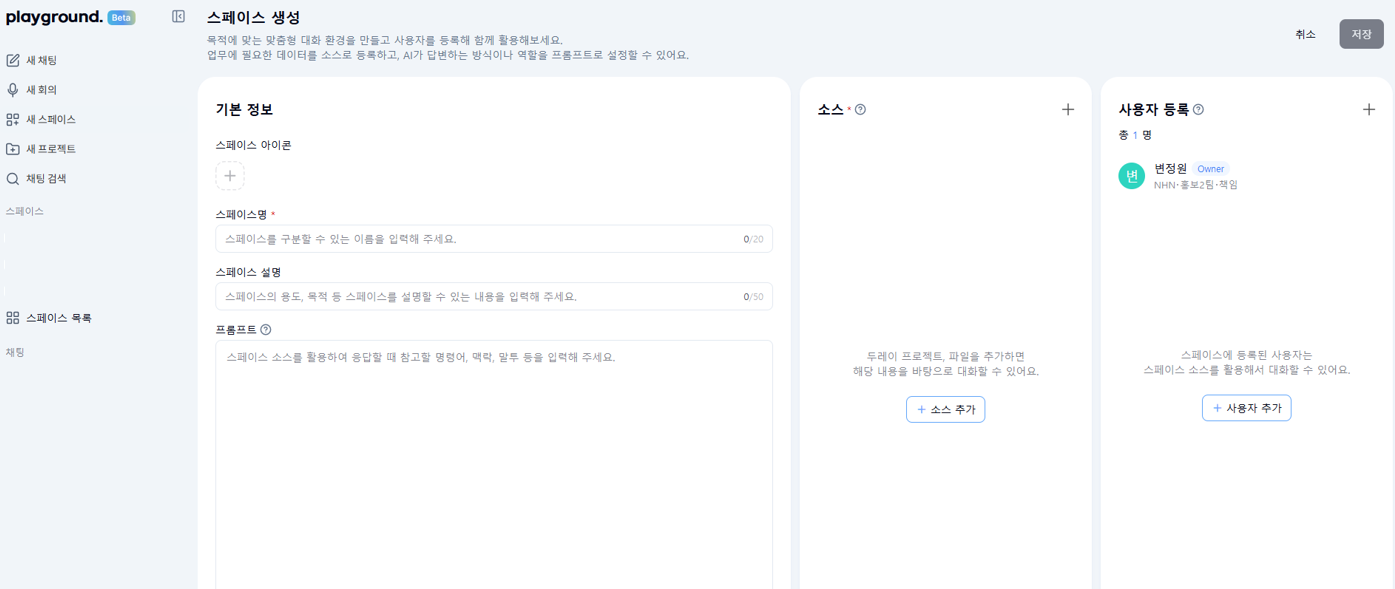Viewport: 1395px width, 589px height.
Task: Collapse the sidebar with the panel icon
Action: coord(178,16)
